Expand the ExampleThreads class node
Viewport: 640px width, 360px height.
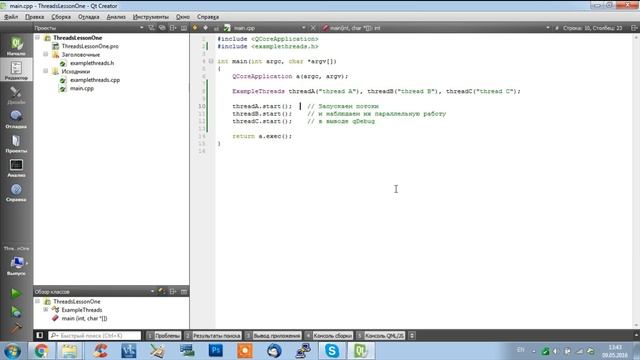pyautogui.click(x=46, y=310)
